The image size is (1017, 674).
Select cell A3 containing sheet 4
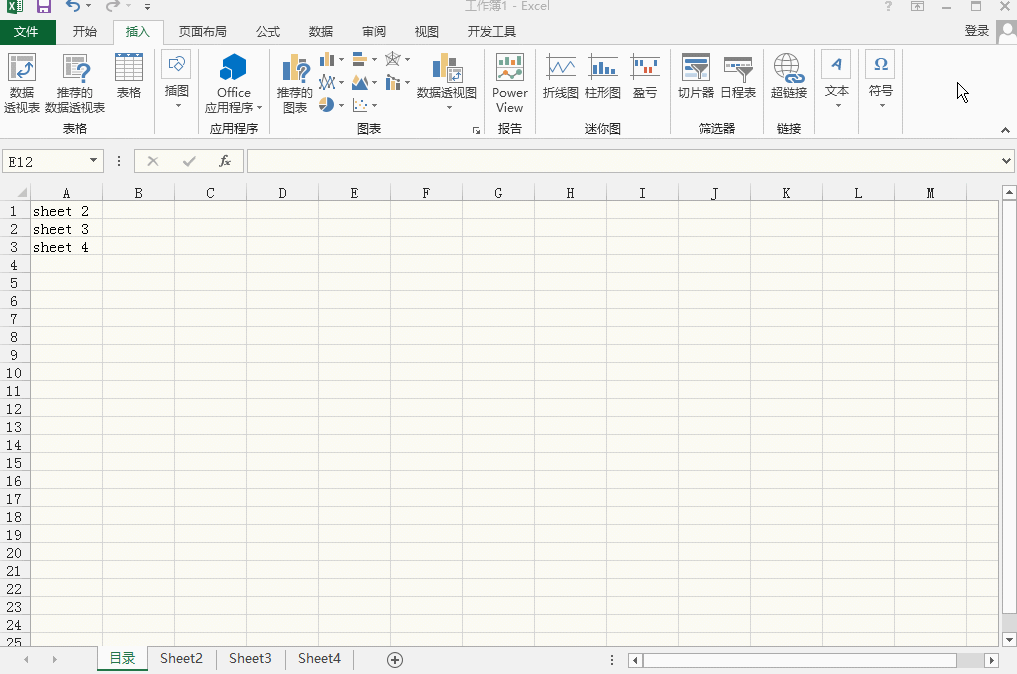point(66,247)
